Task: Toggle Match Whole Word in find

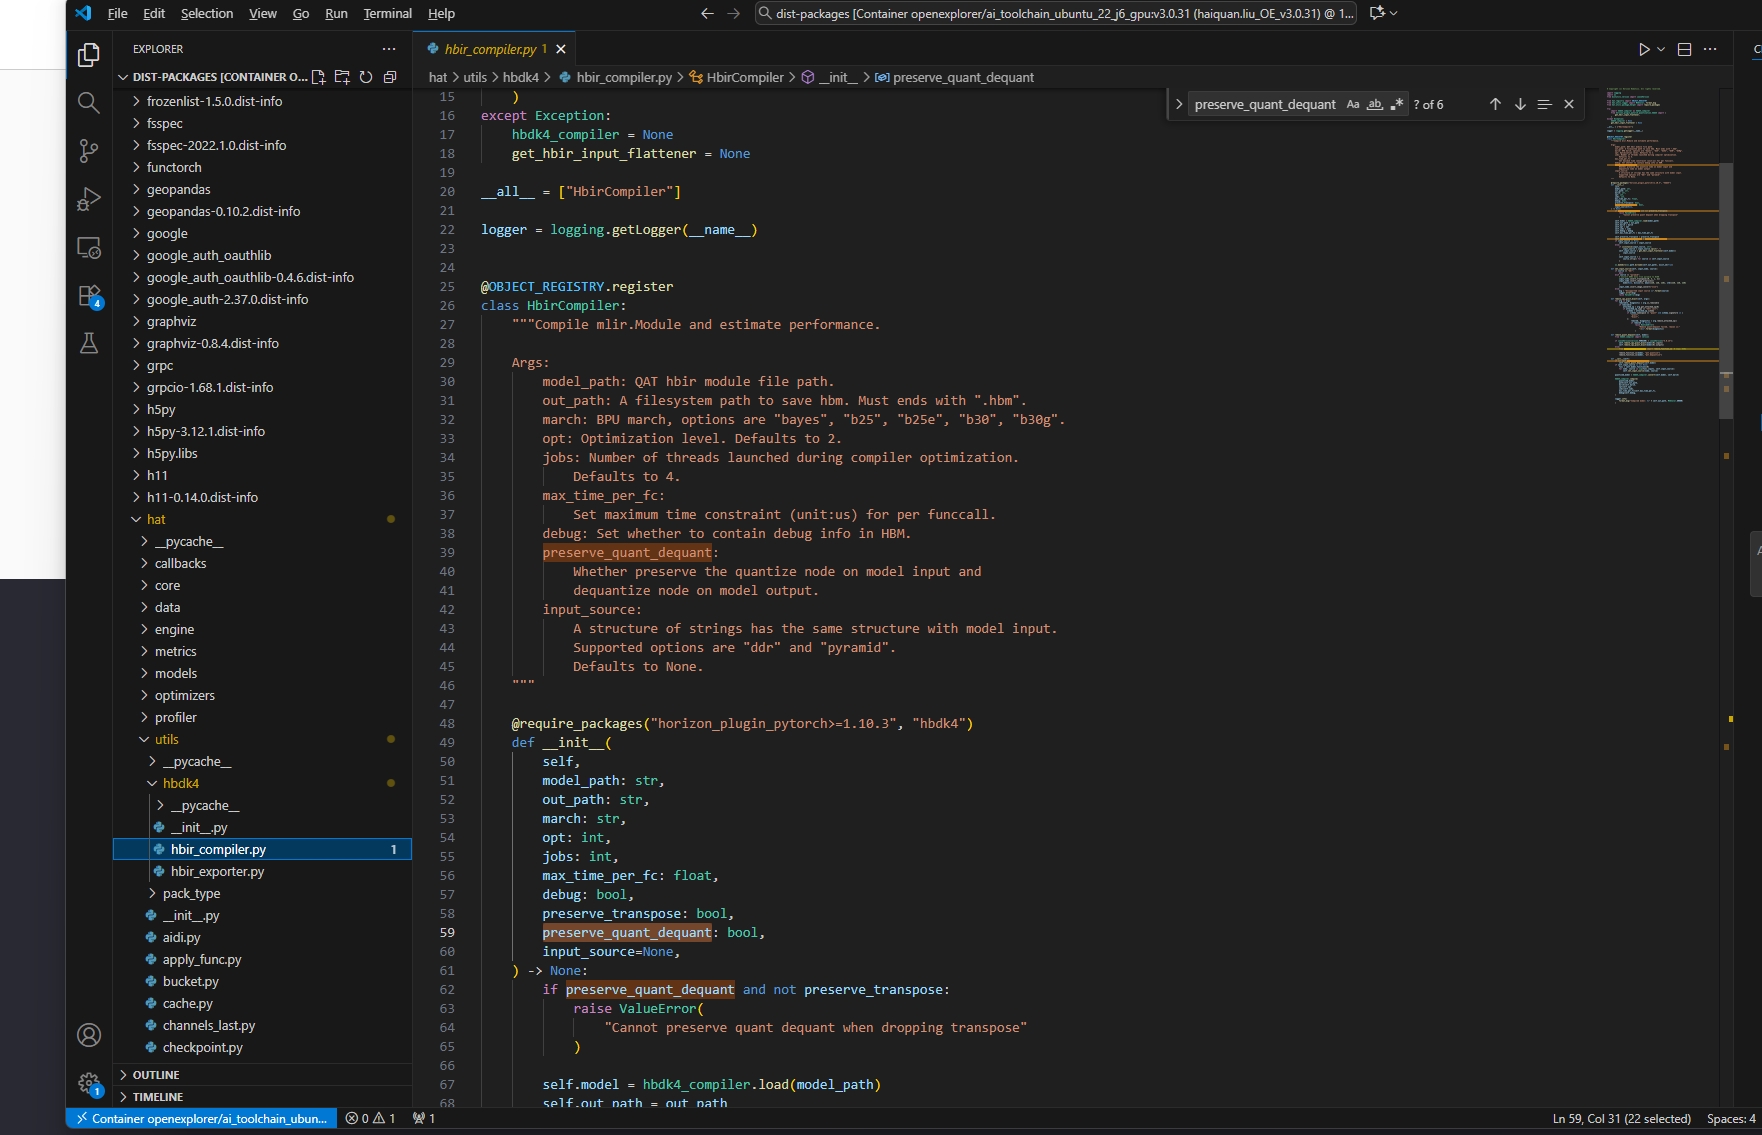Action: 1375,104
